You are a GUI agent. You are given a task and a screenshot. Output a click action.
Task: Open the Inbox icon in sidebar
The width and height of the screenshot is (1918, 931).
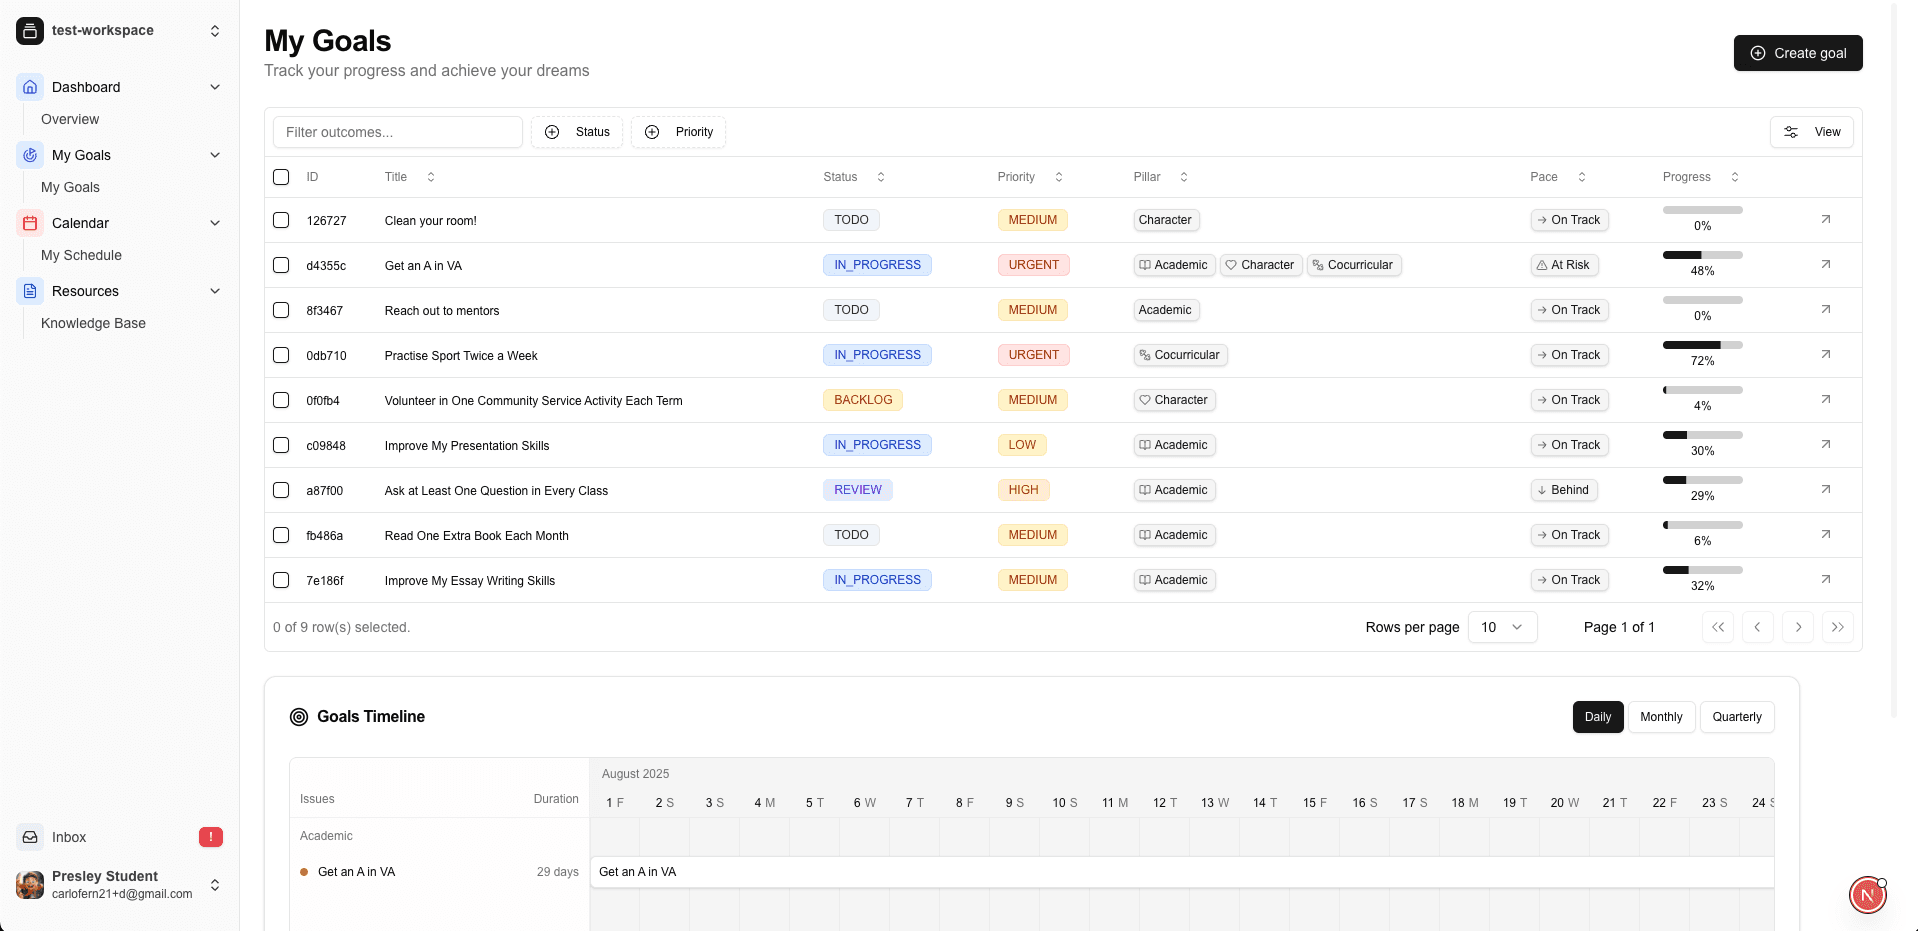pos(30,837)
